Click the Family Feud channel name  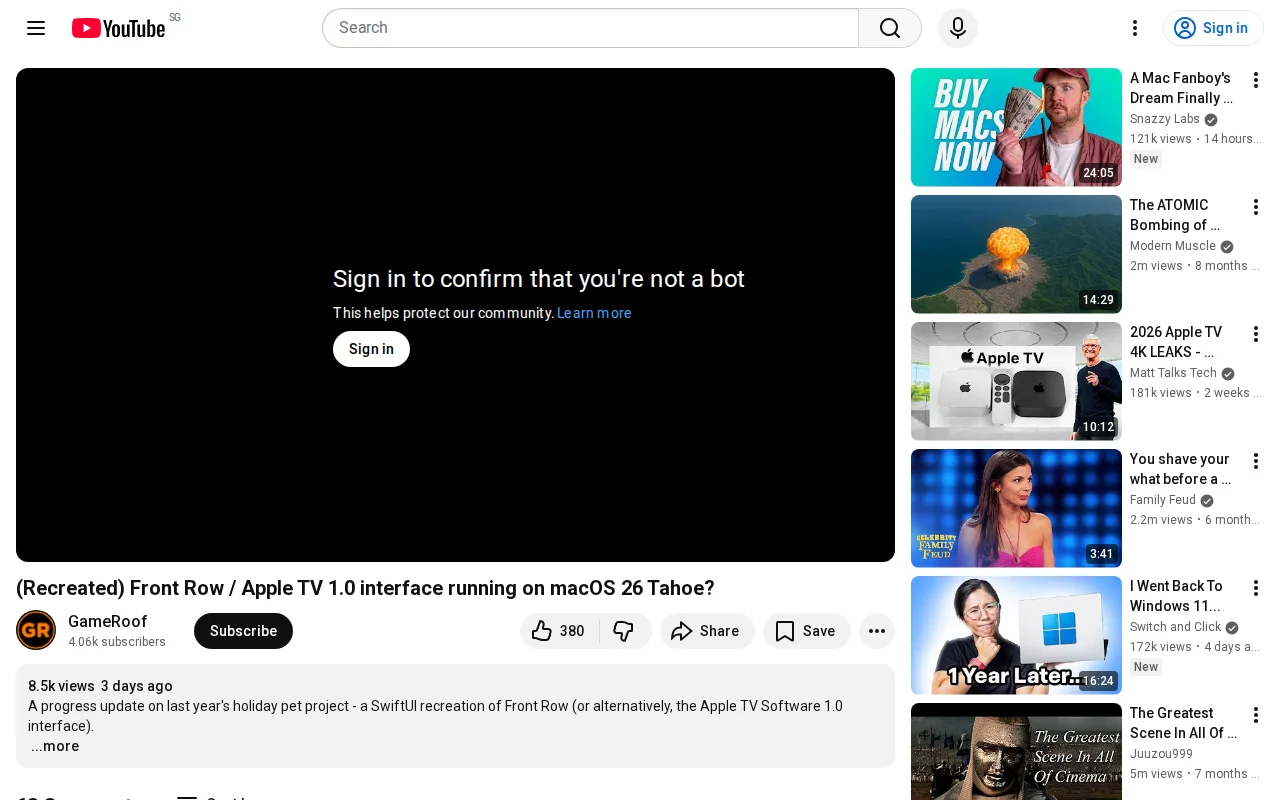tap(1163, 500)
